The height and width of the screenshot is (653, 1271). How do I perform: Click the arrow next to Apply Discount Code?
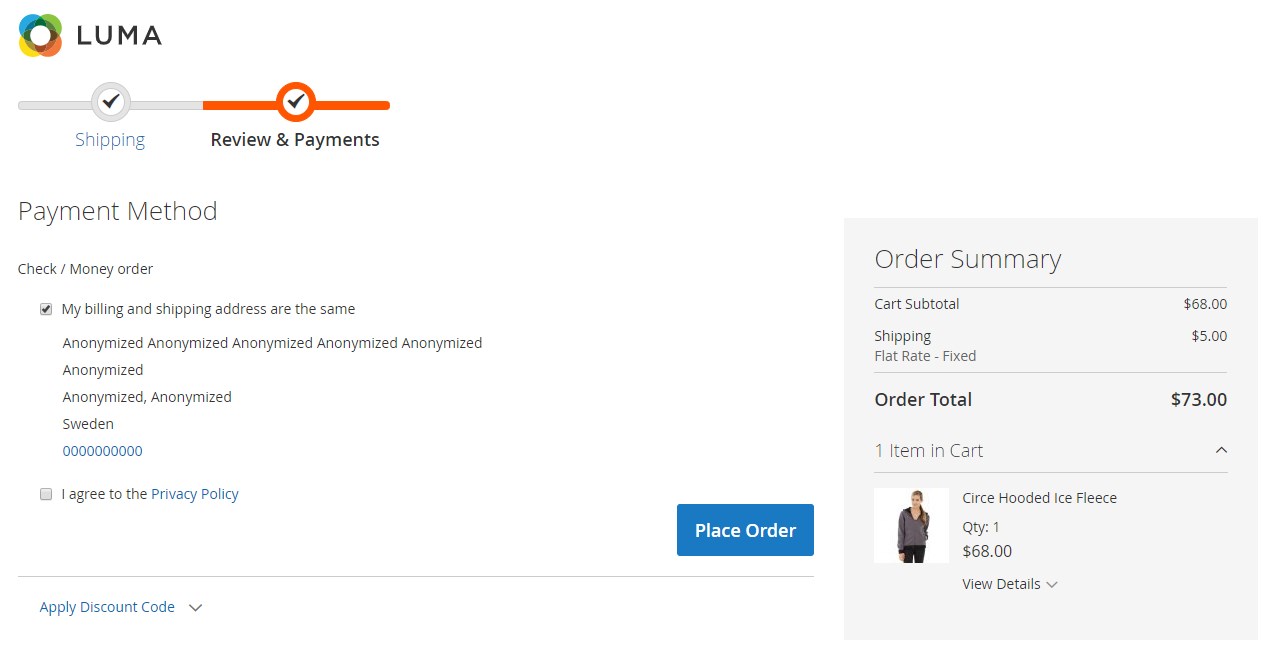[196, 608]
